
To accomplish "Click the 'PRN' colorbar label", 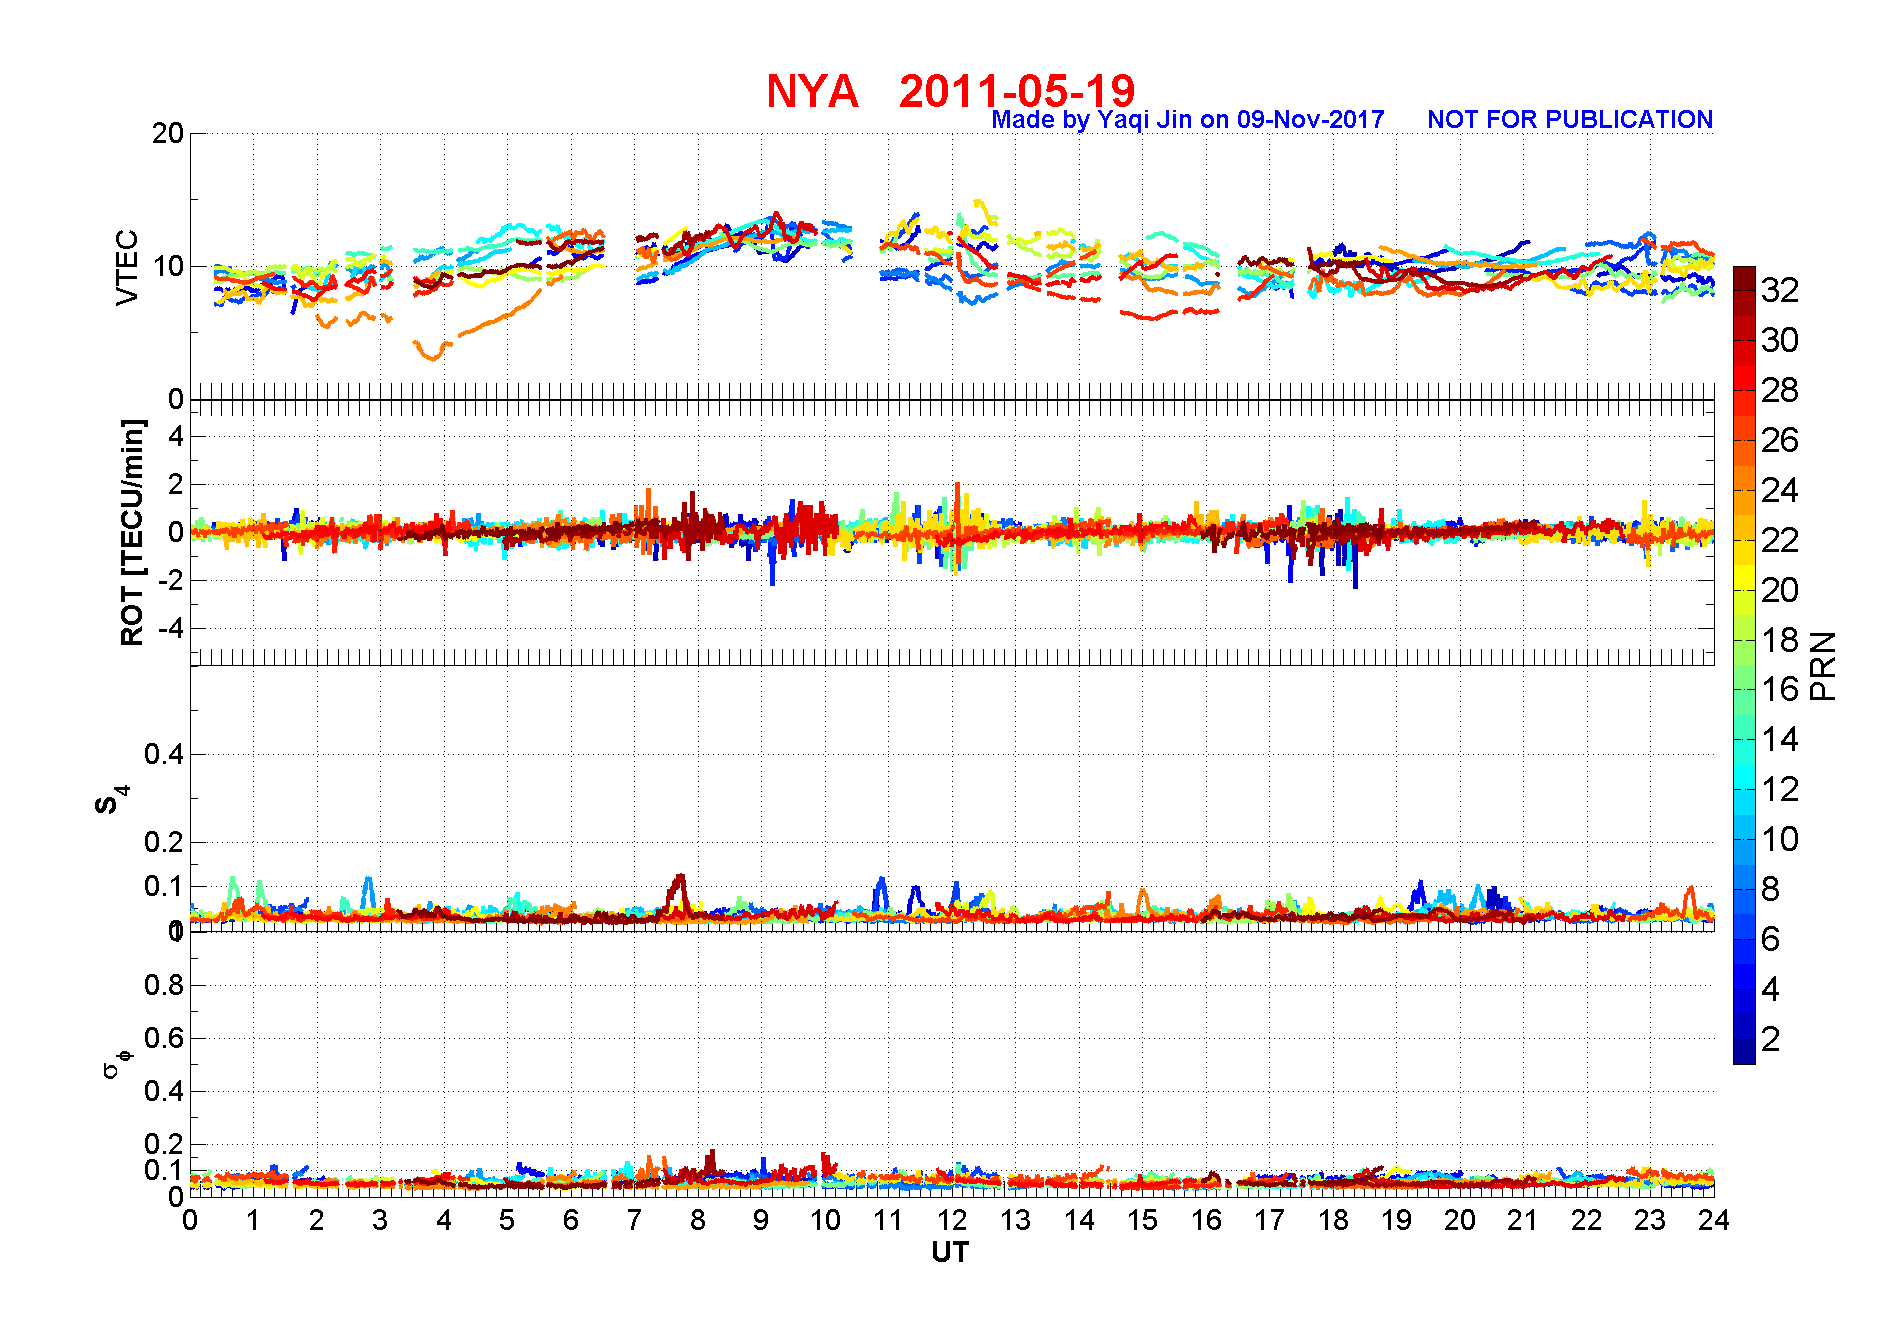I will 1823,666.
